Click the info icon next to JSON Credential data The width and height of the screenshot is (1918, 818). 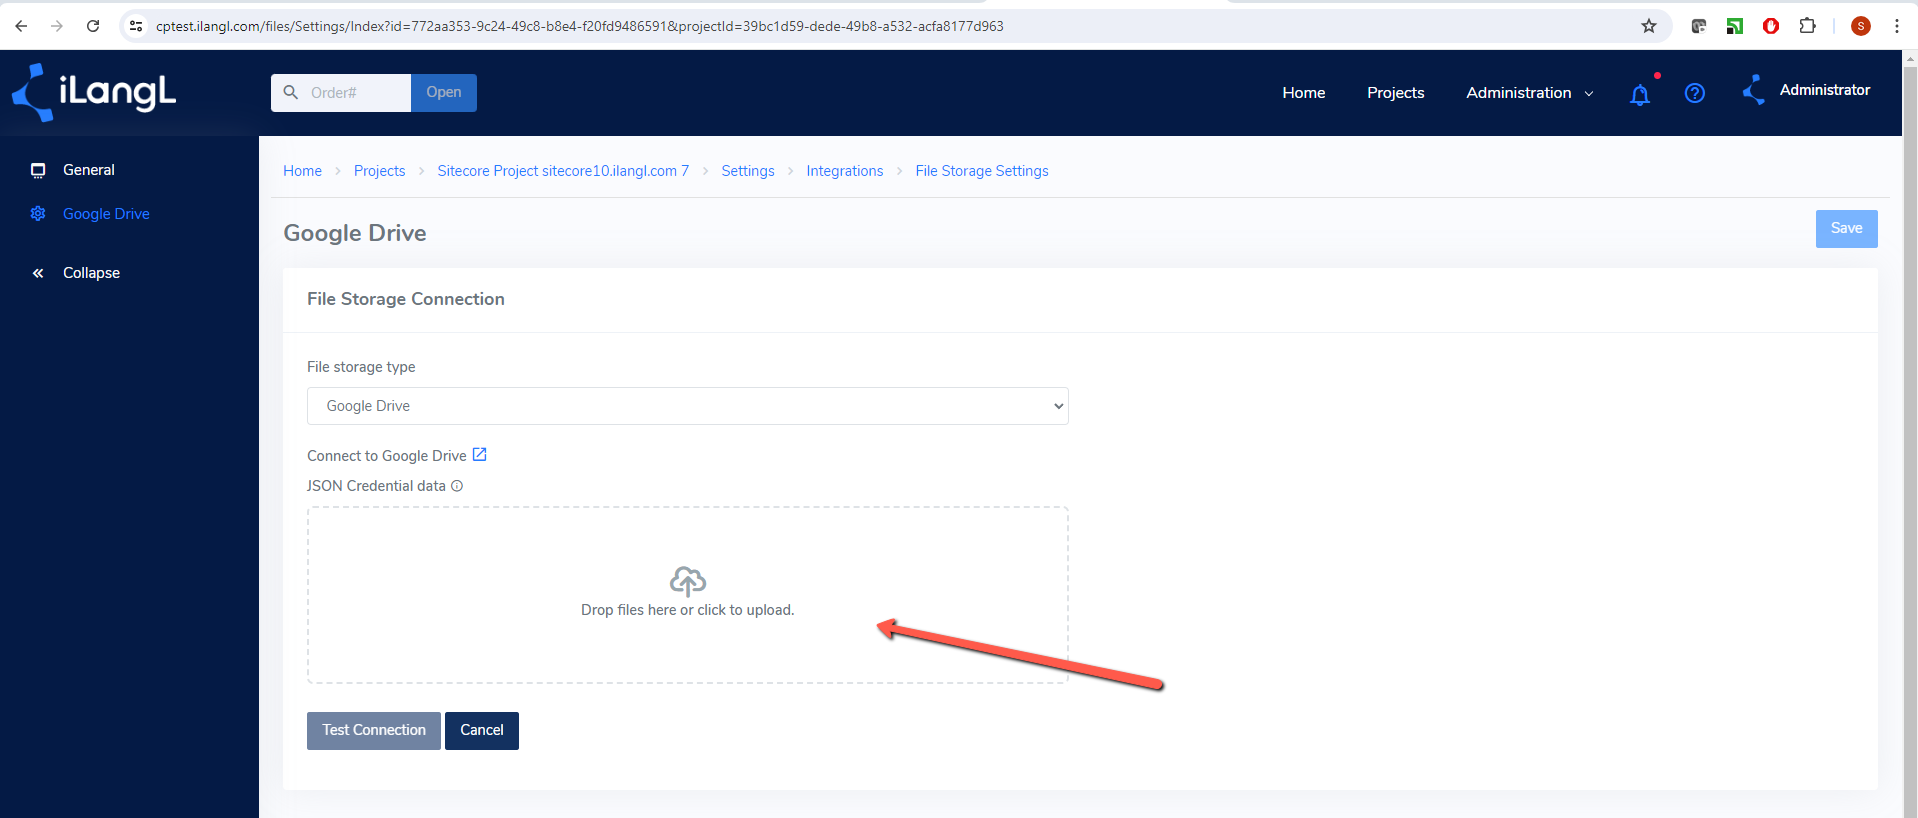457,486
